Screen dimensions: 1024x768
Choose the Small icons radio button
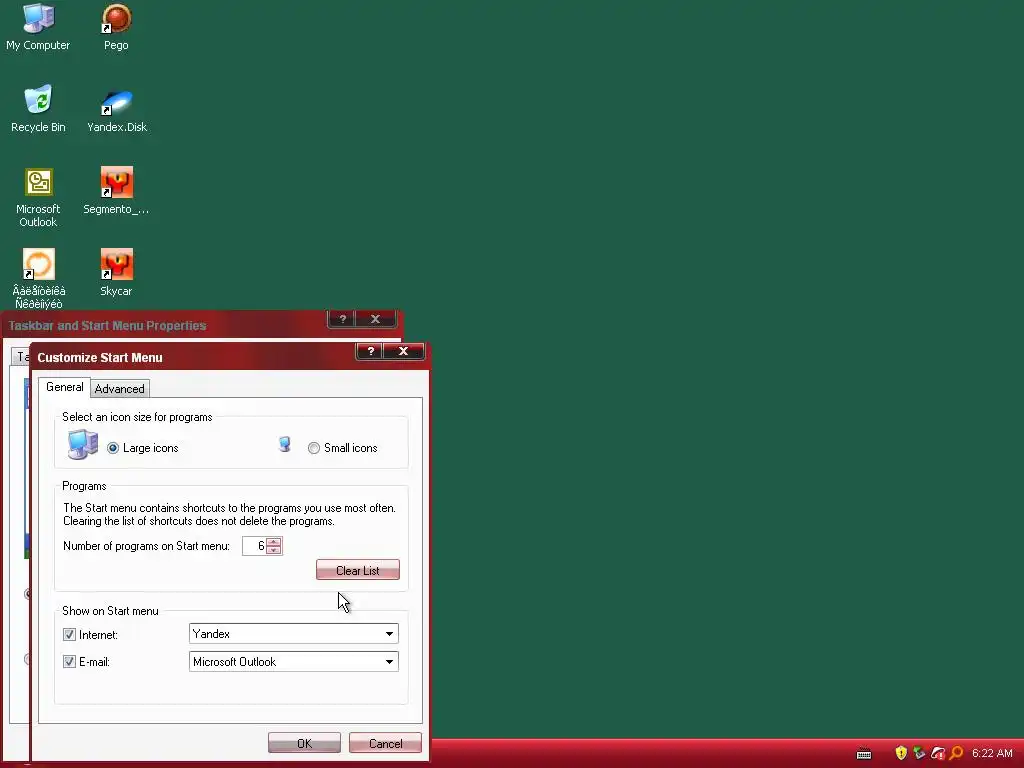coord(313,448)
